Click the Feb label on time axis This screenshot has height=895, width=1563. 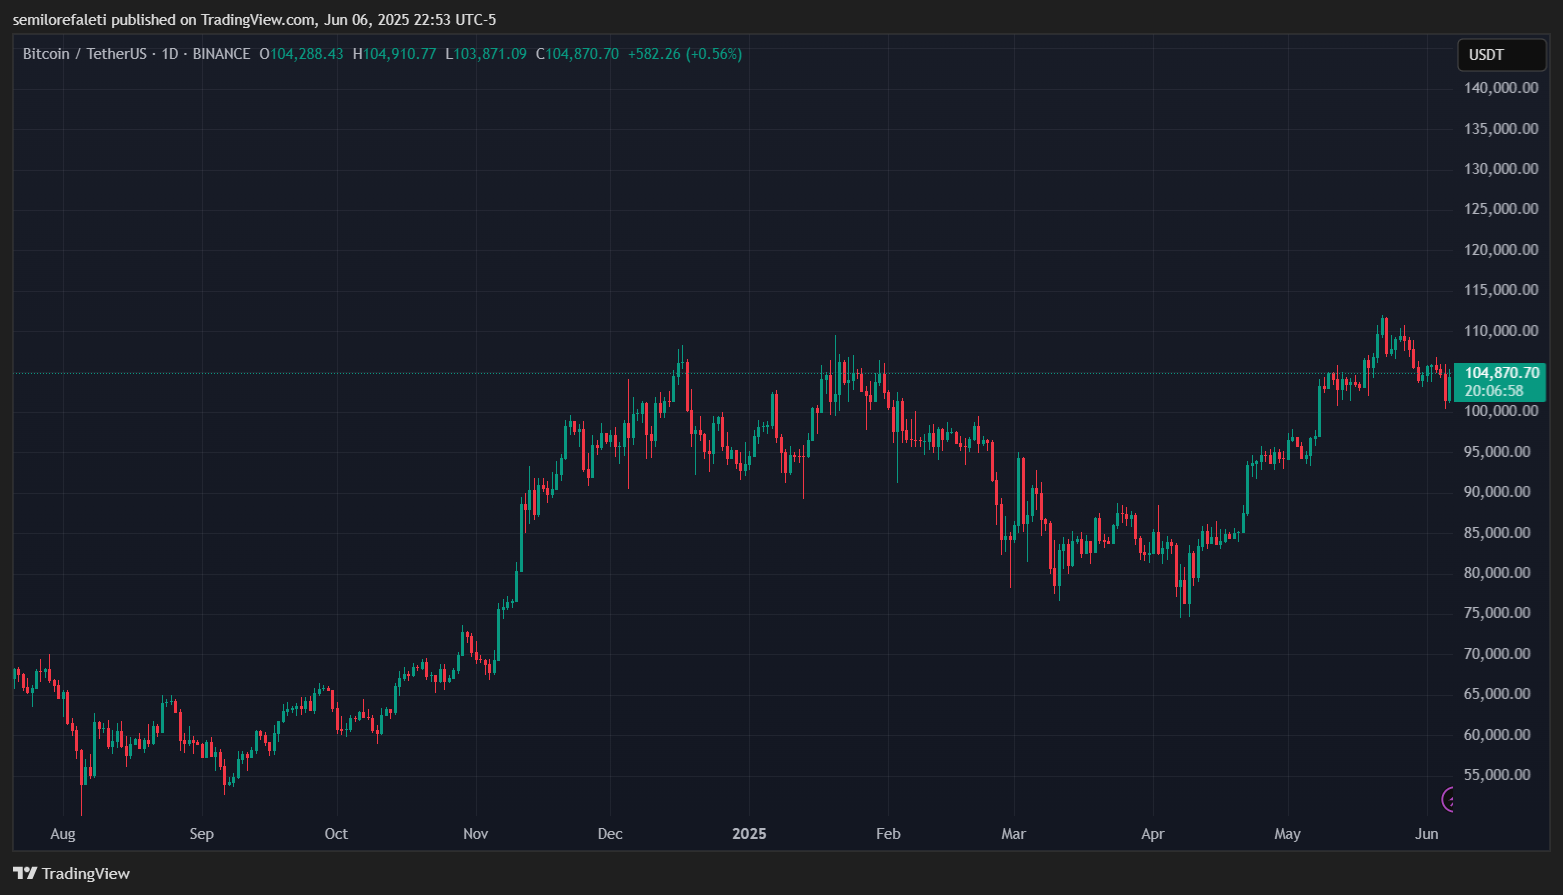coord(888,834)
